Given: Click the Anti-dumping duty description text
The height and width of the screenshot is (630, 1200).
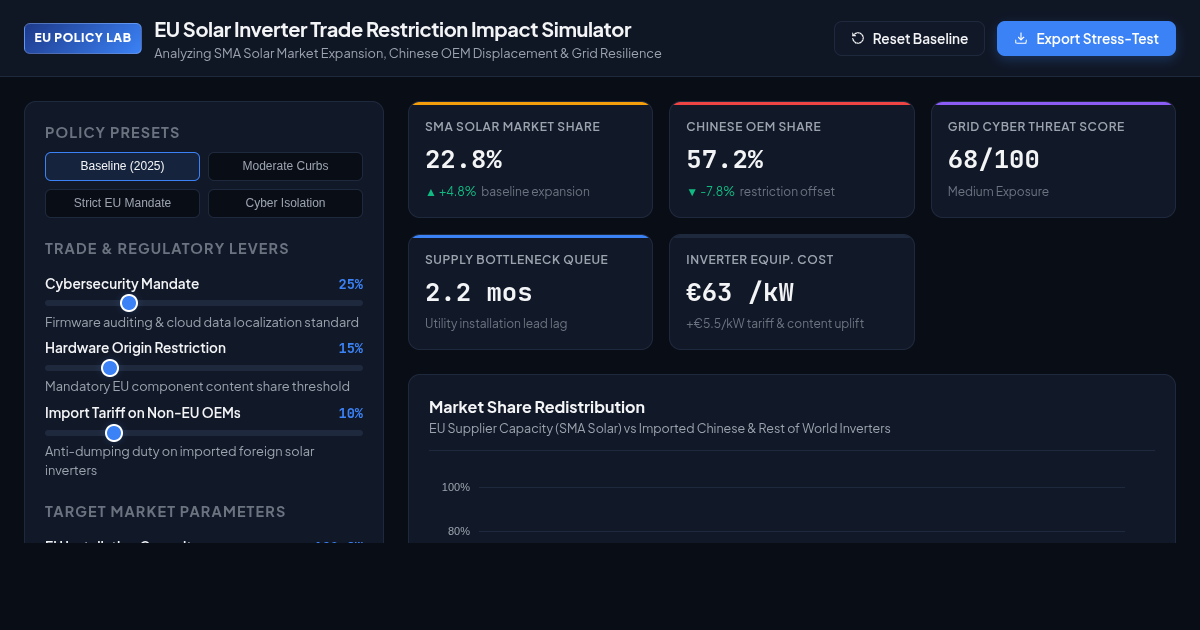Looking at the screenshot, I should point(180,460).
